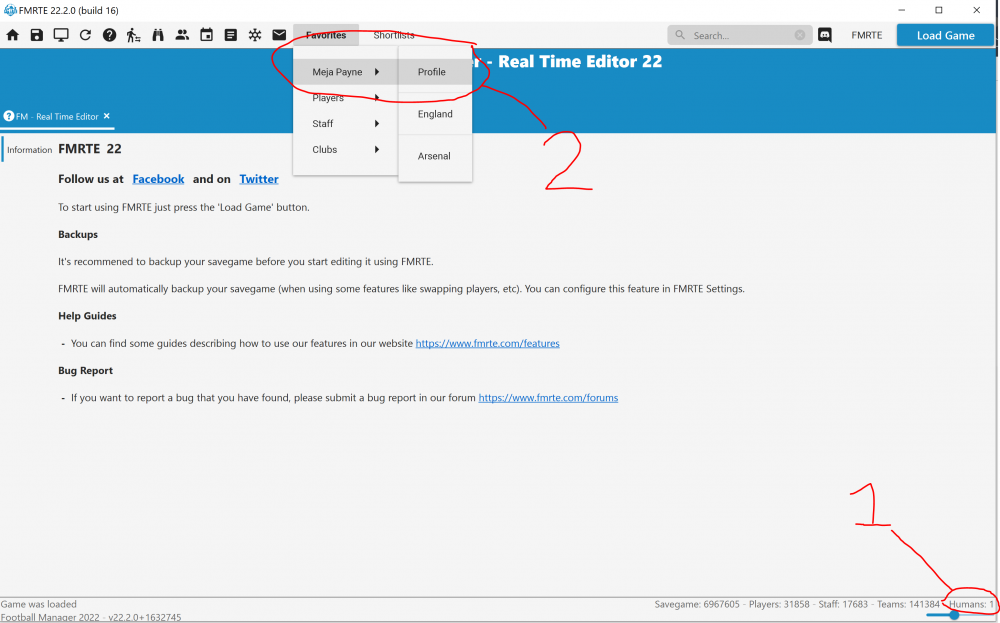Click the Players: 31858 status text
This screenshot has width=1000, height=623.
(x=779, y=604)
